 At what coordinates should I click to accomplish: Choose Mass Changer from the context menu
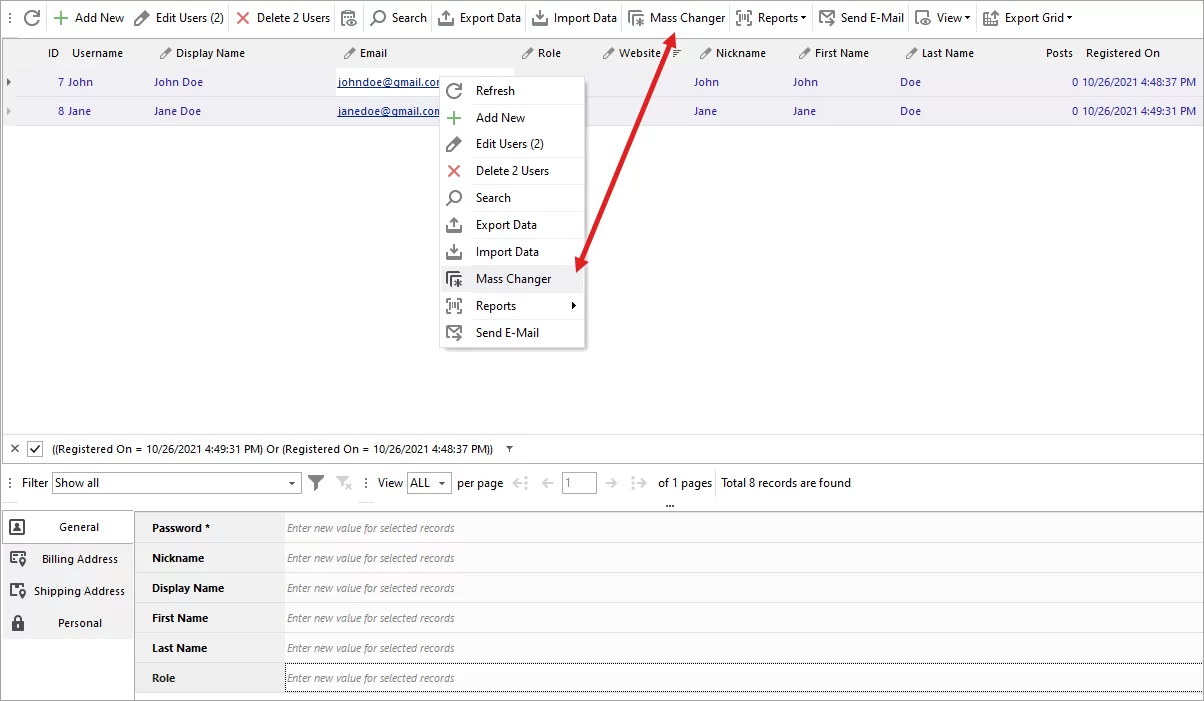(x=512, y=278)
